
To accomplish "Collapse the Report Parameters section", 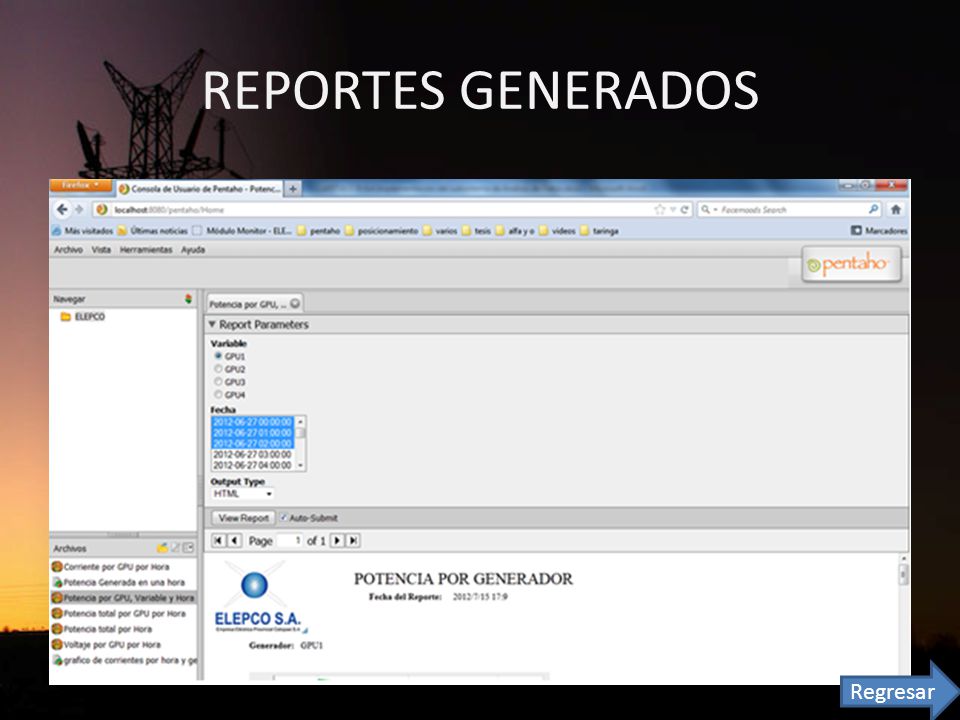I will [x=212, y=324].
